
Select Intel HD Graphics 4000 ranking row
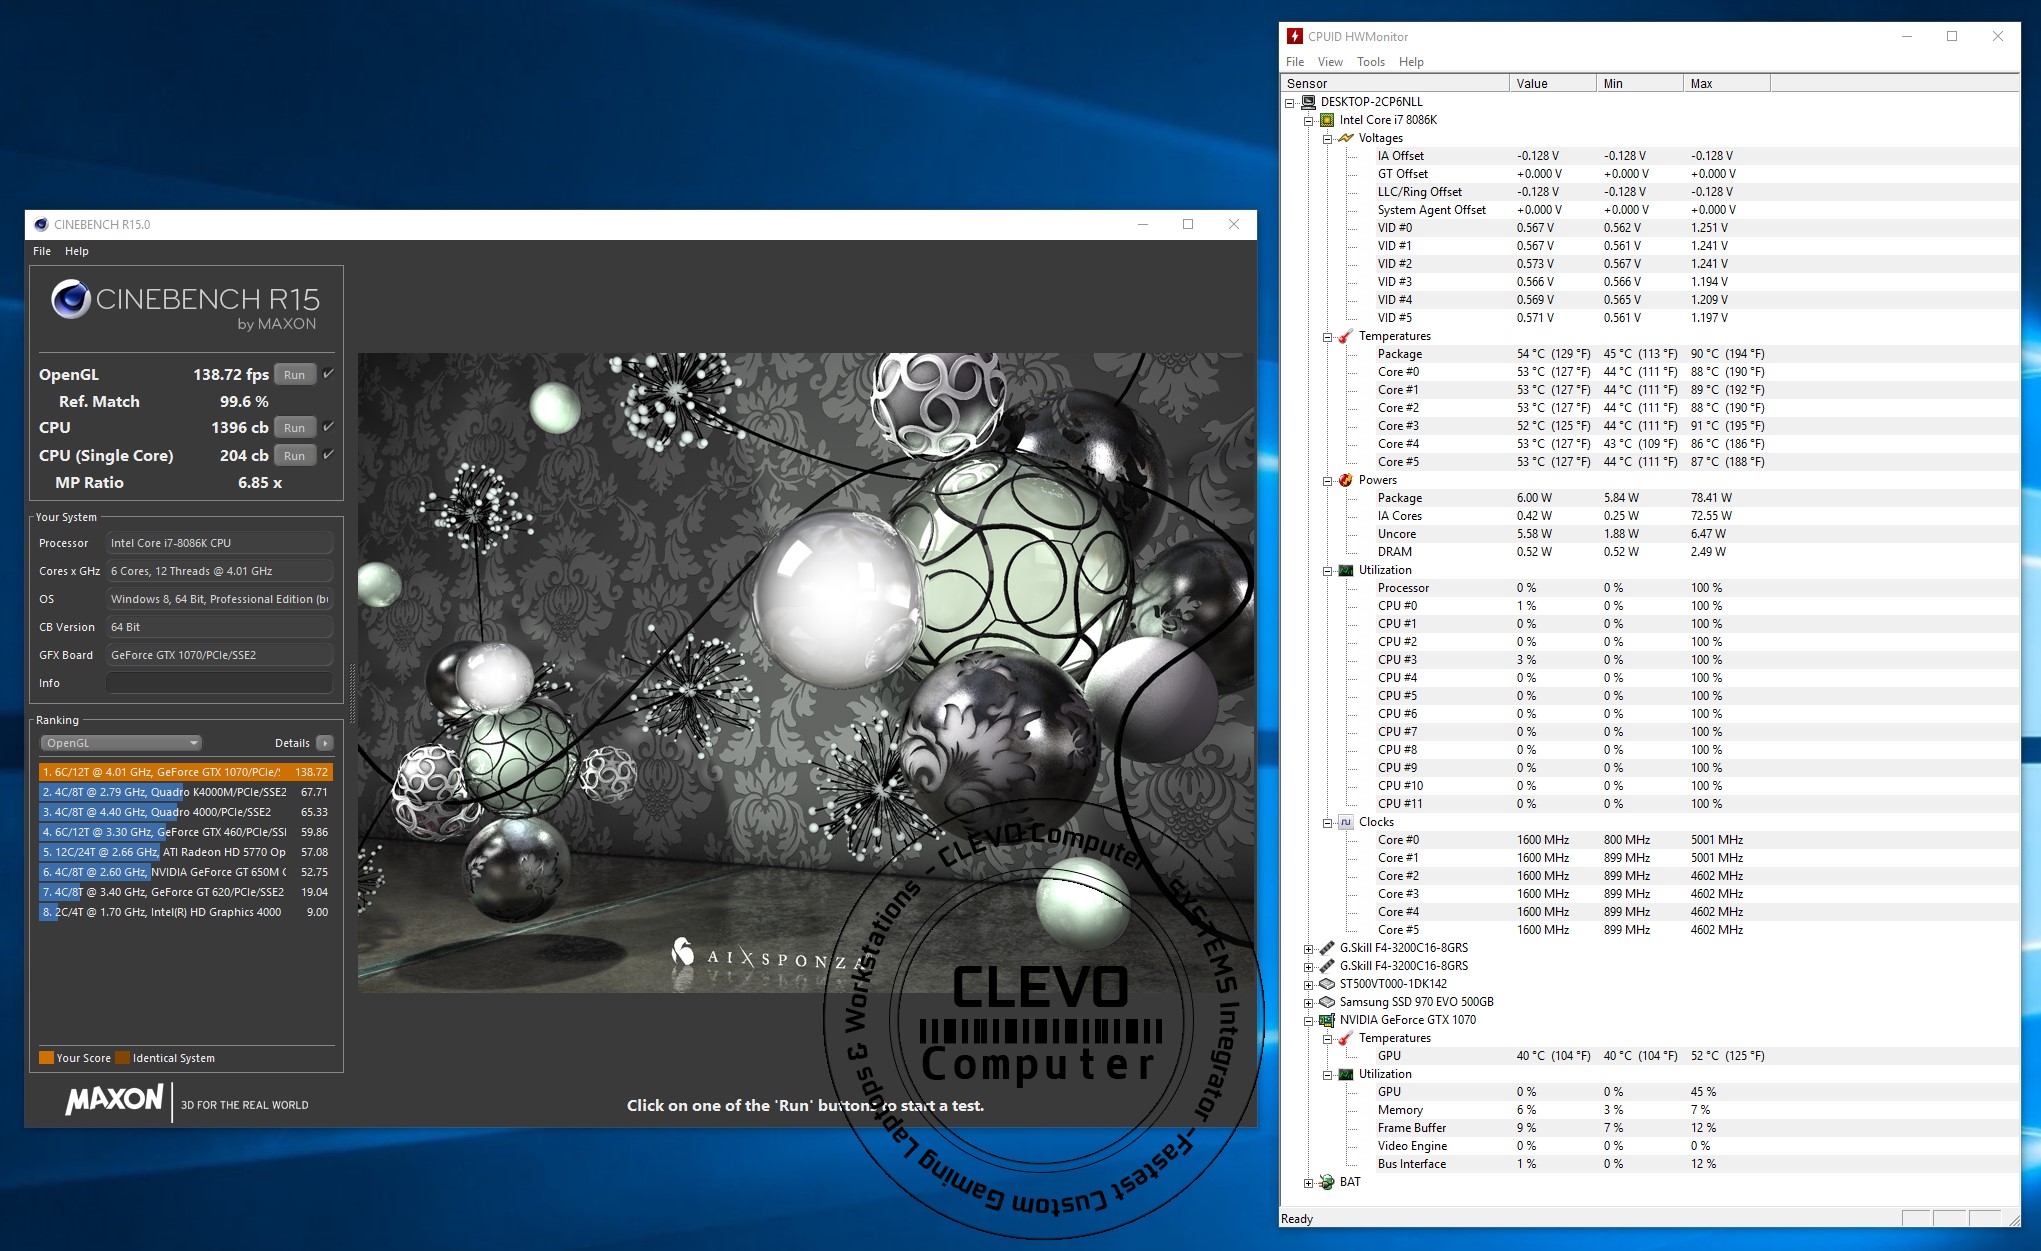point(186,912)
